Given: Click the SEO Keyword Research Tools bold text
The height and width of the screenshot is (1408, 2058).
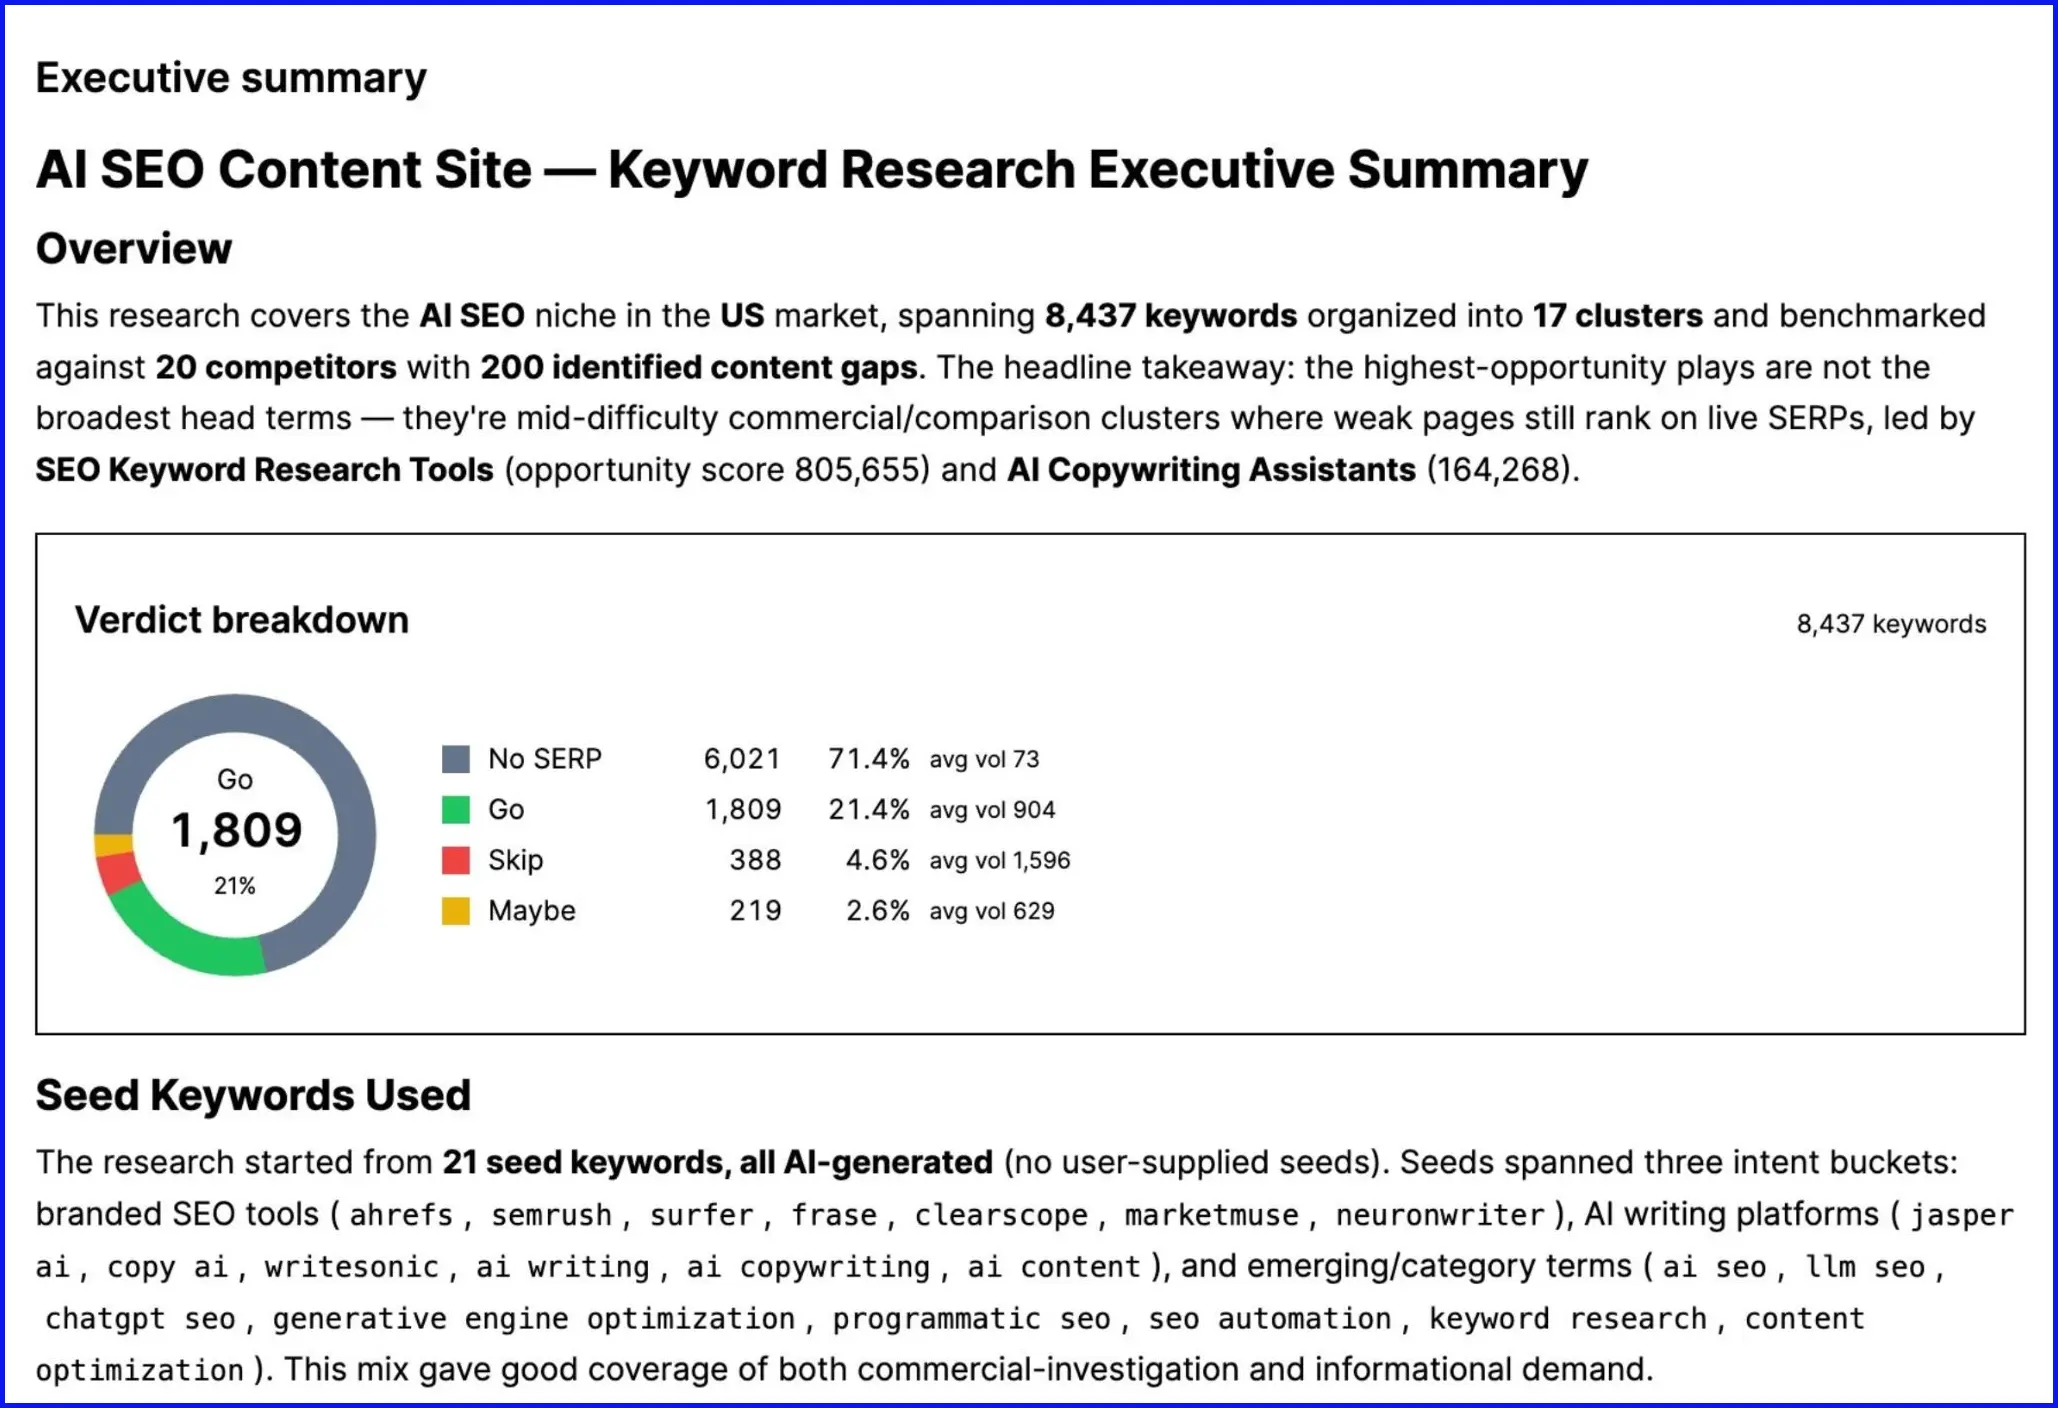Looking at the screenshot, I should [x=265, y=469].
